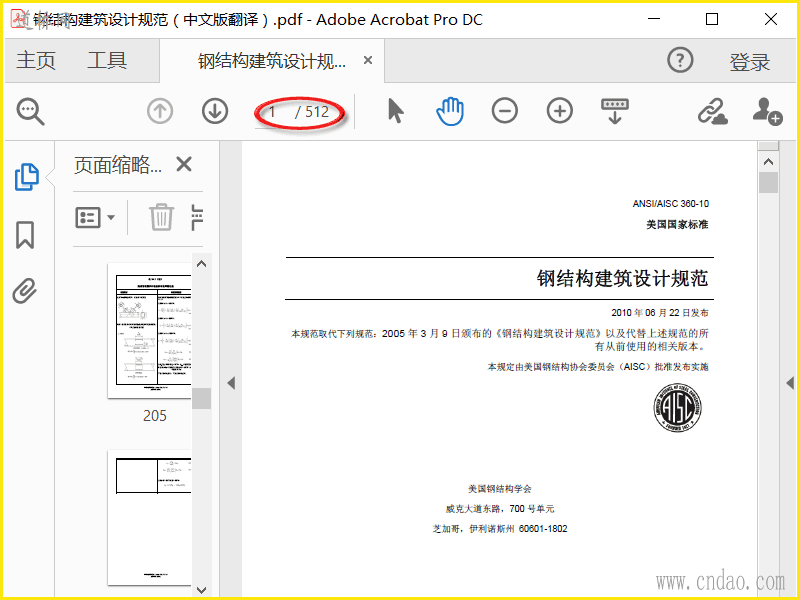Click the 威克大道东路，700 号单元 address line
Image resolution: width=800 pixels, height=600 pixels.
pyautogui.click(x=499, y=509)
